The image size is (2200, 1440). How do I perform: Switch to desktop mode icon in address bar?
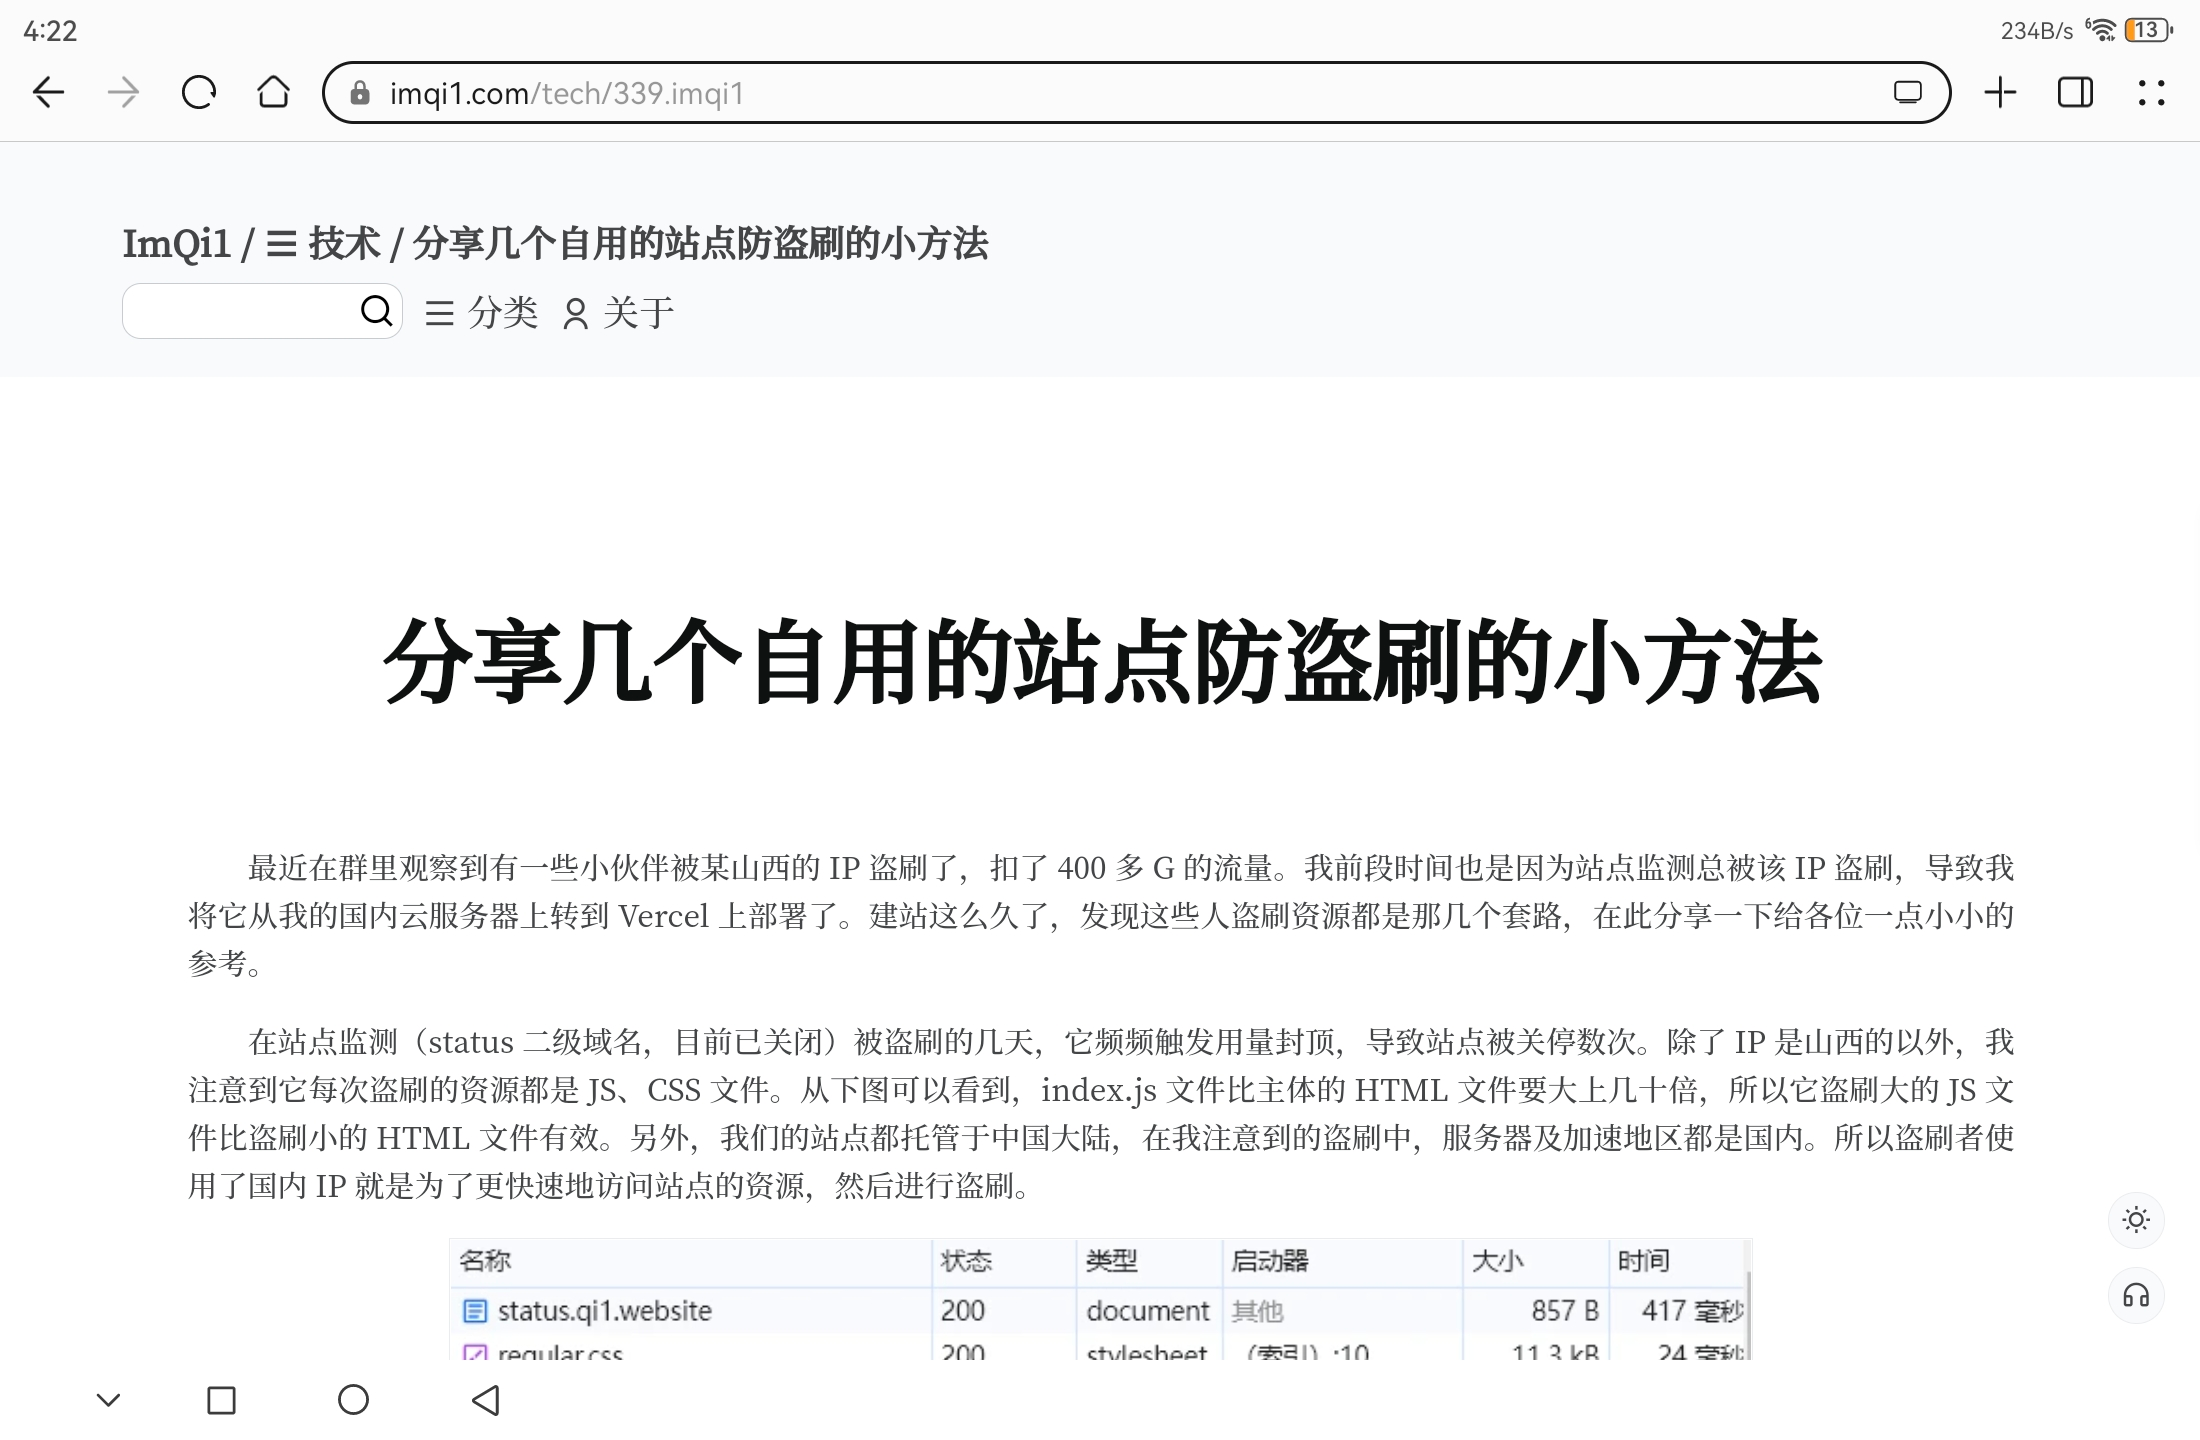coord(1907,93)
